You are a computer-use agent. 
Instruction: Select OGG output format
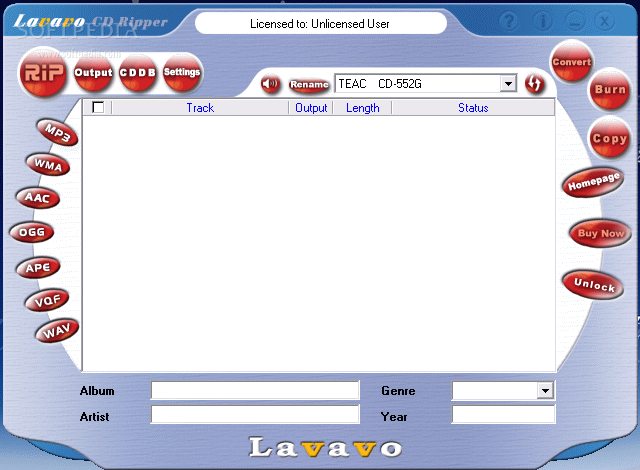[x=32, y=232]
